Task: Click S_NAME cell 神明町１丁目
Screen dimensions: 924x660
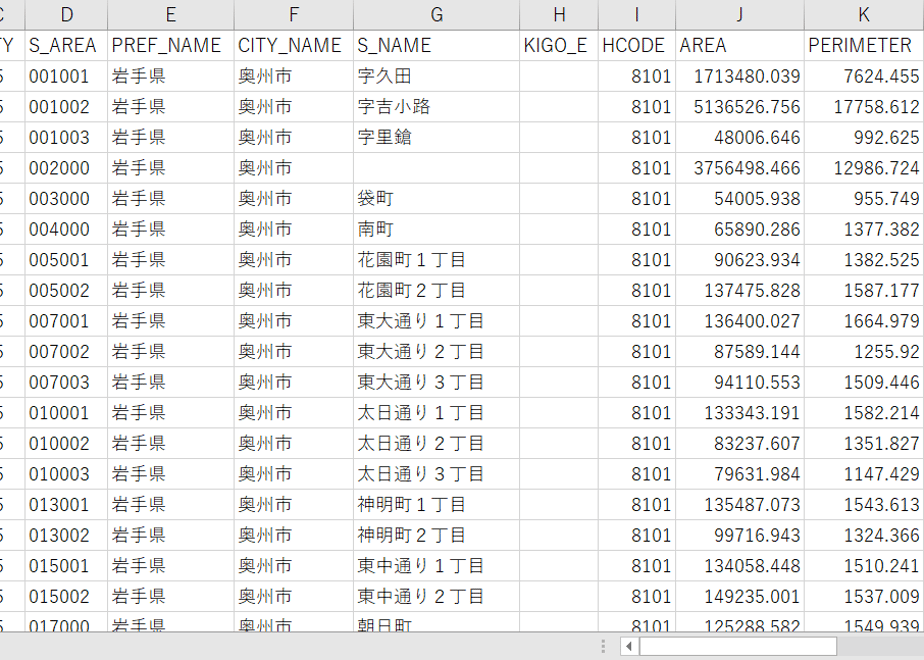Action: 437,505
